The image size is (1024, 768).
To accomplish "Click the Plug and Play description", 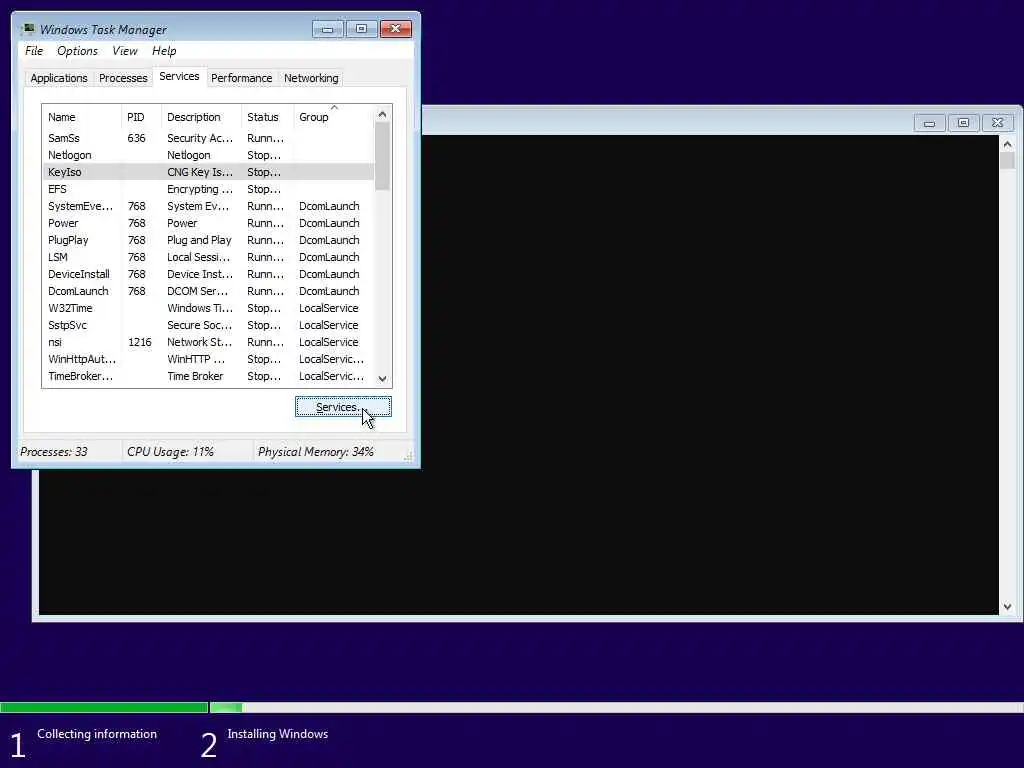I will 199,240.
